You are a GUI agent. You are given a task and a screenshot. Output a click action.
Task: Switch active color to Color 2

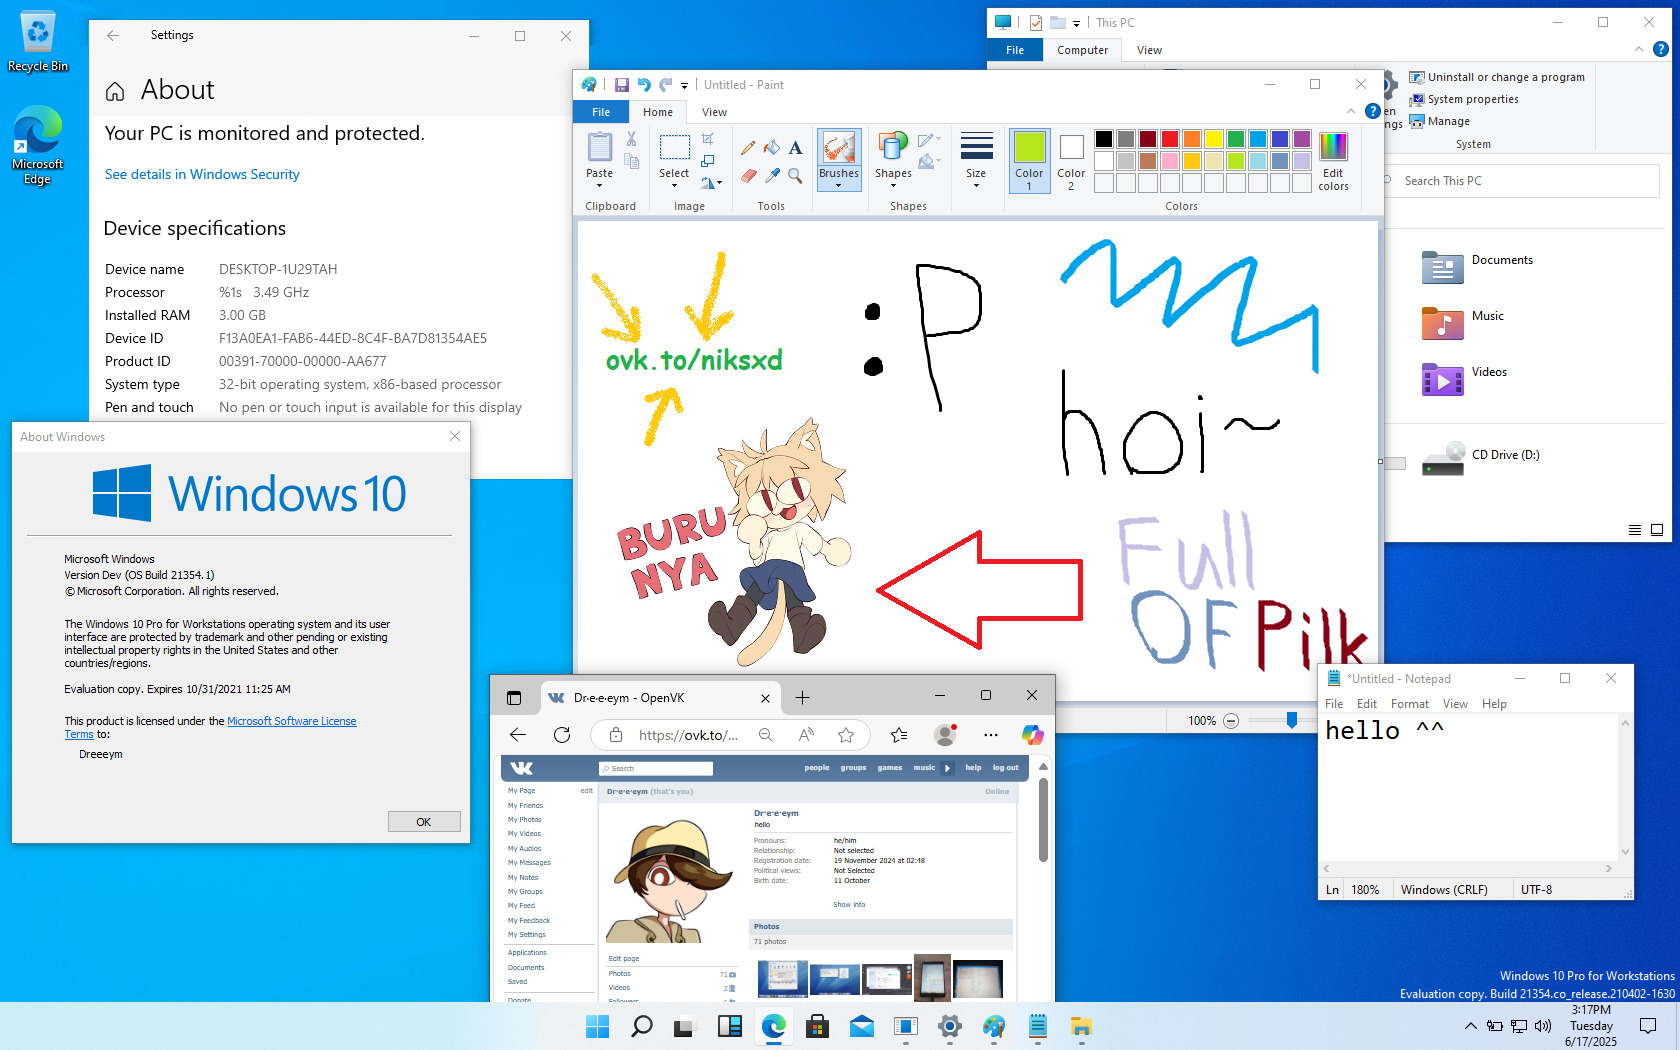coord(1071,160)
